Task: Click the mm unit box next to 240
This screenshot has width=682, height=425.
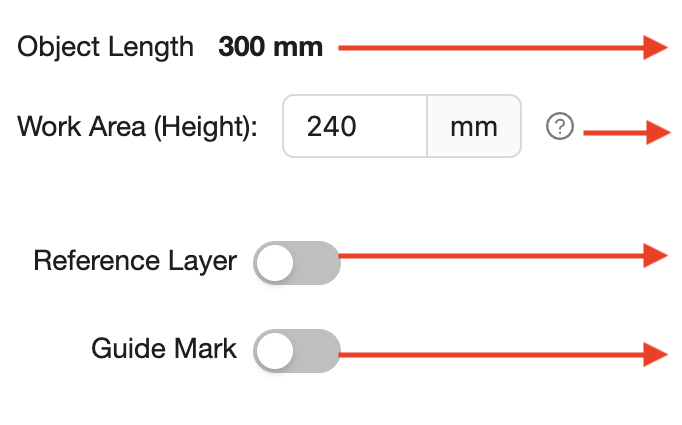Action: coord(474,126)
